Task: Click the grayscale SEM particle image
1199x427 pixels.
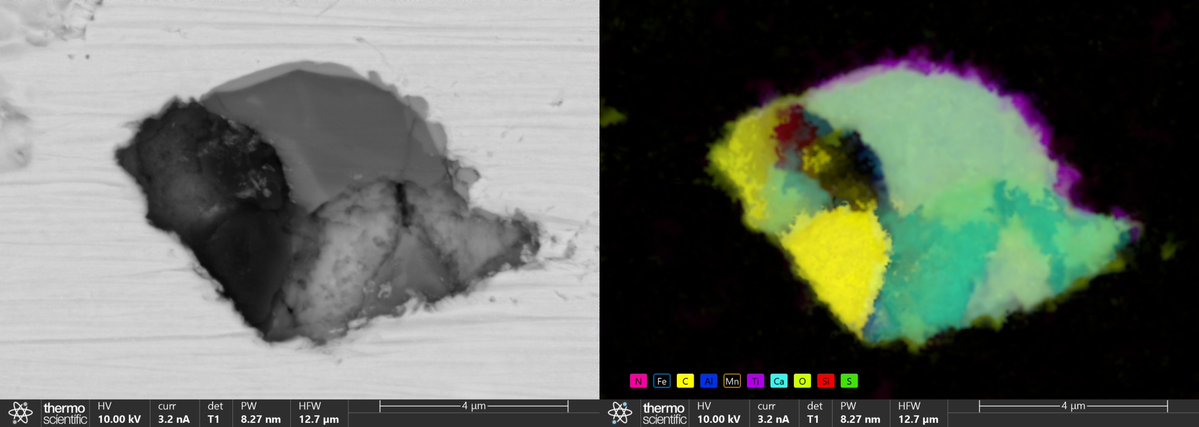Action: click(300, 200)
